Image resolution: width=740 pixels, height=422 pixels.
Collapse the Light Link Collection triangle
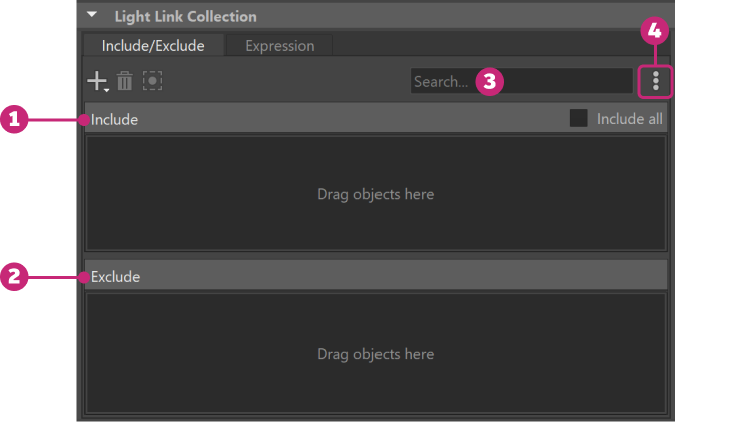[x=92, y=16]
